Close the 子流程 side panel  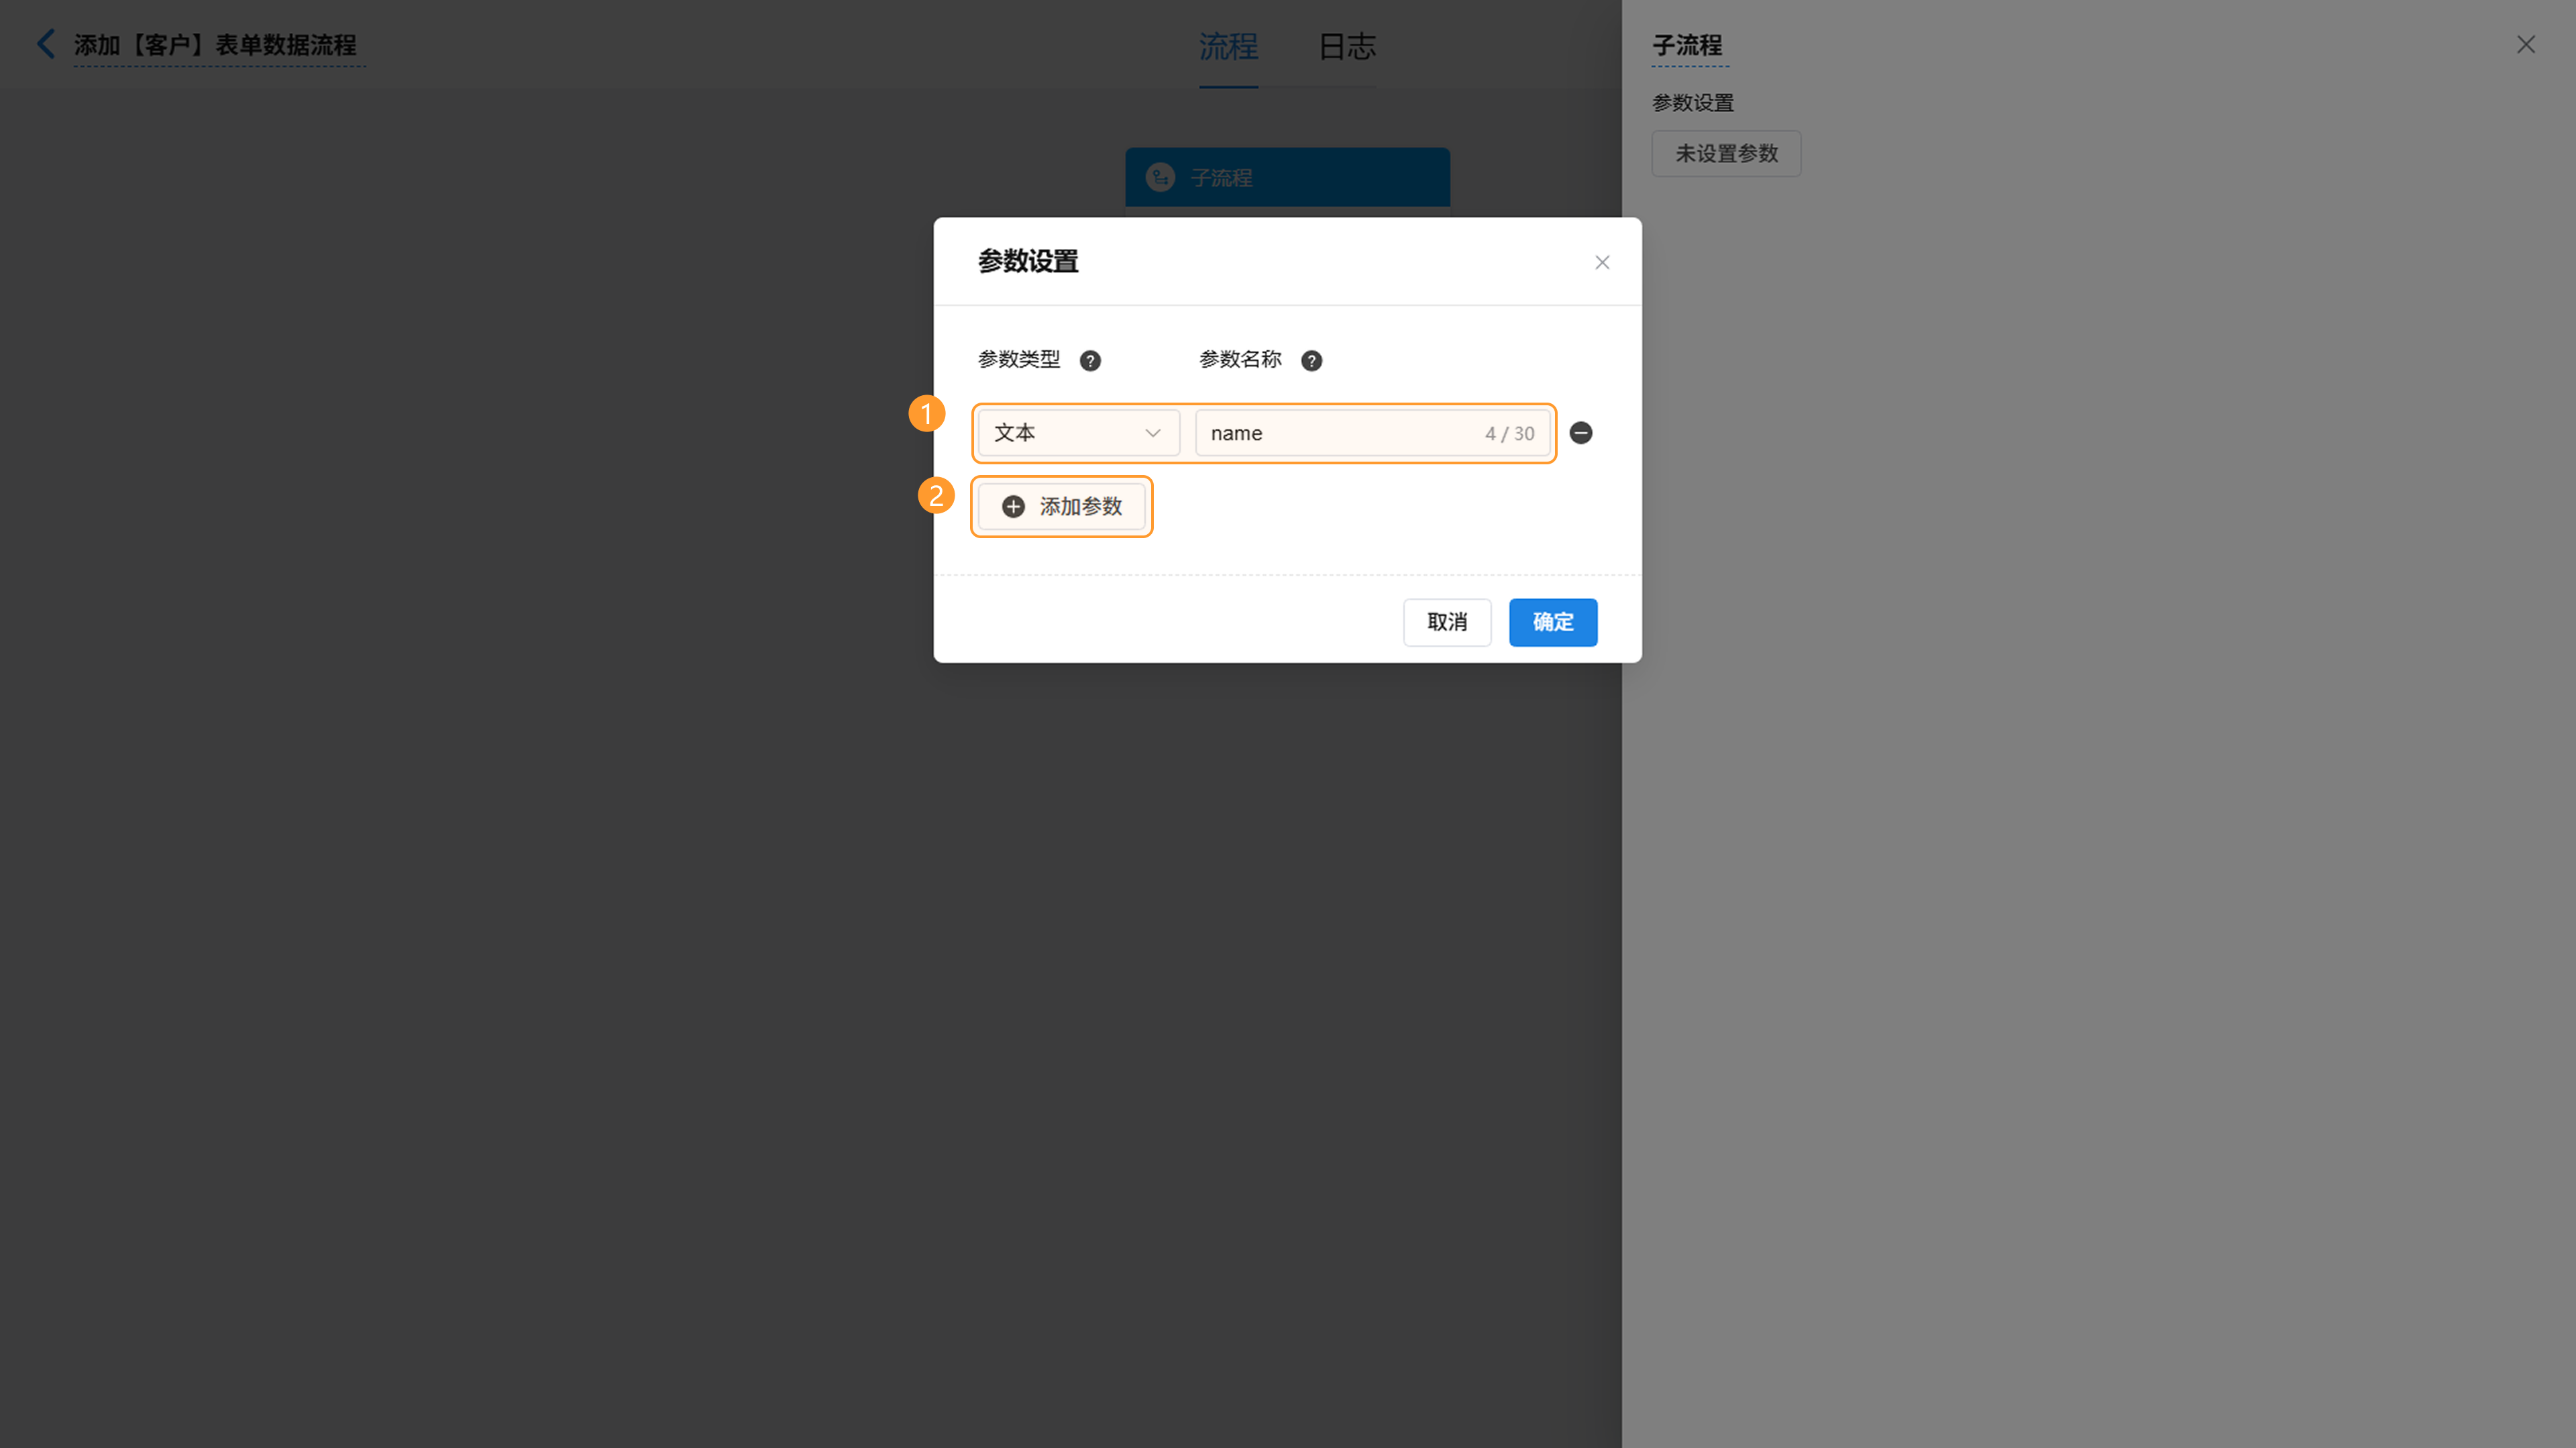pos(2526,44)
